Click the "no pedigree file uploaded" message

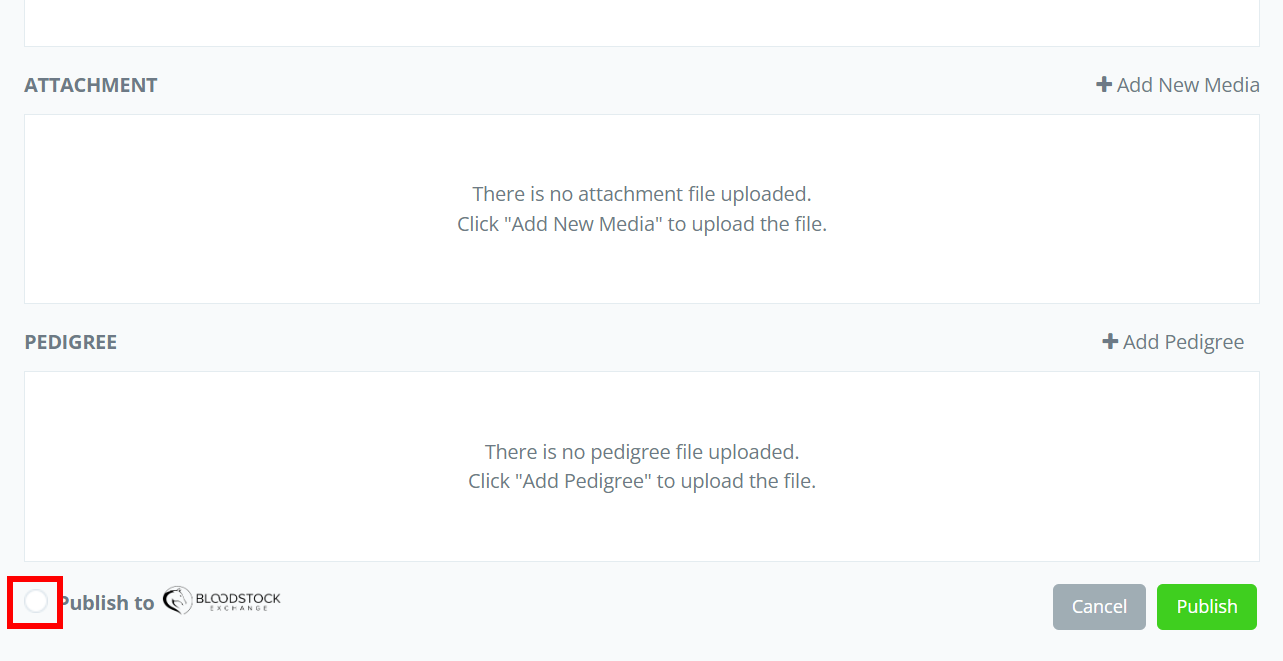641,451
